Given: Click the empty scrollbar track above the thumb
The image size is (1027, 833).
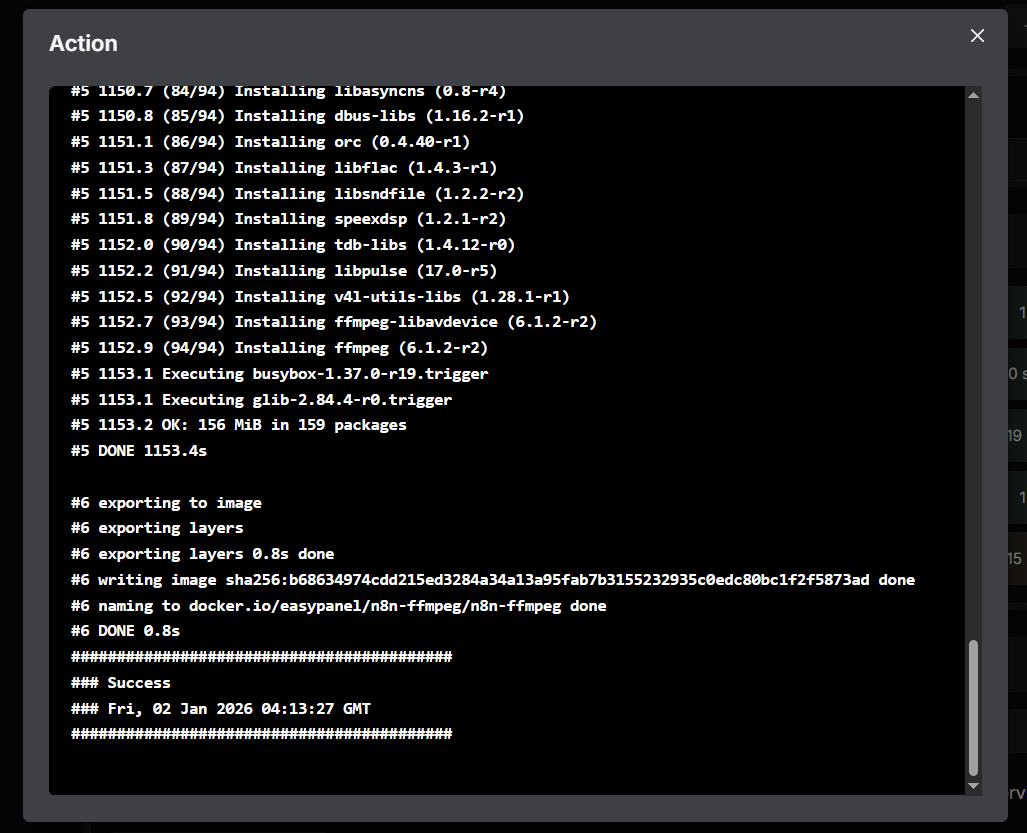Looking at the screenshot, I should (x=973, y=370).
